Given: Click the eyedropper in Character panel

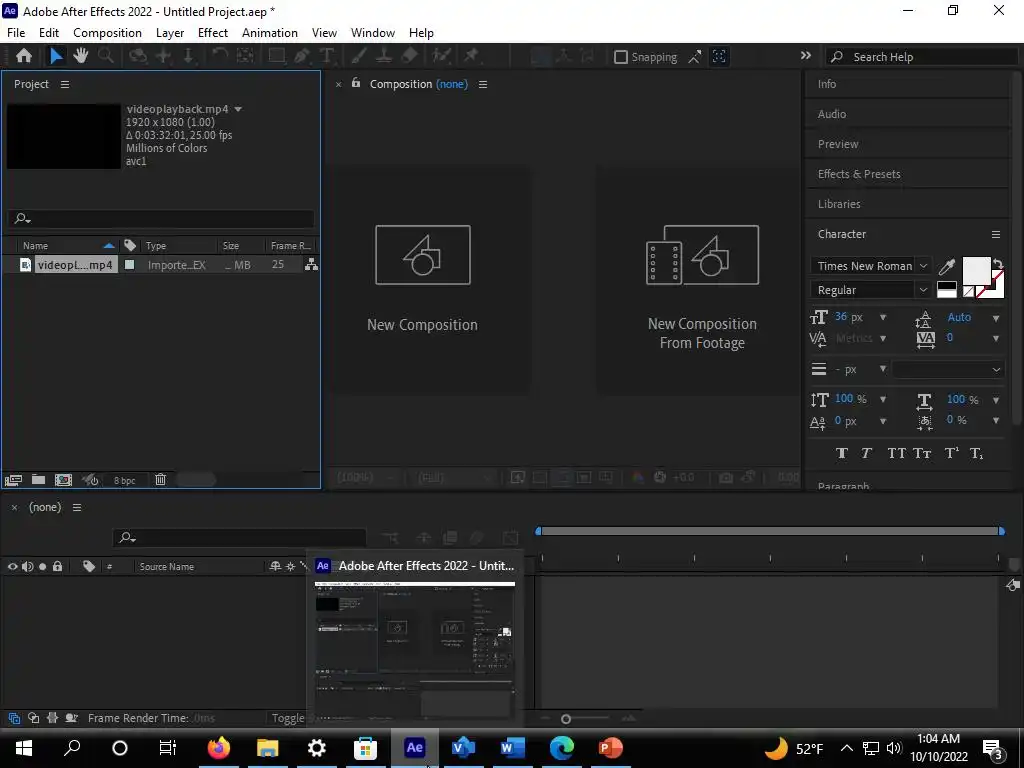Looking at the screenshot, I should [946, 266].
